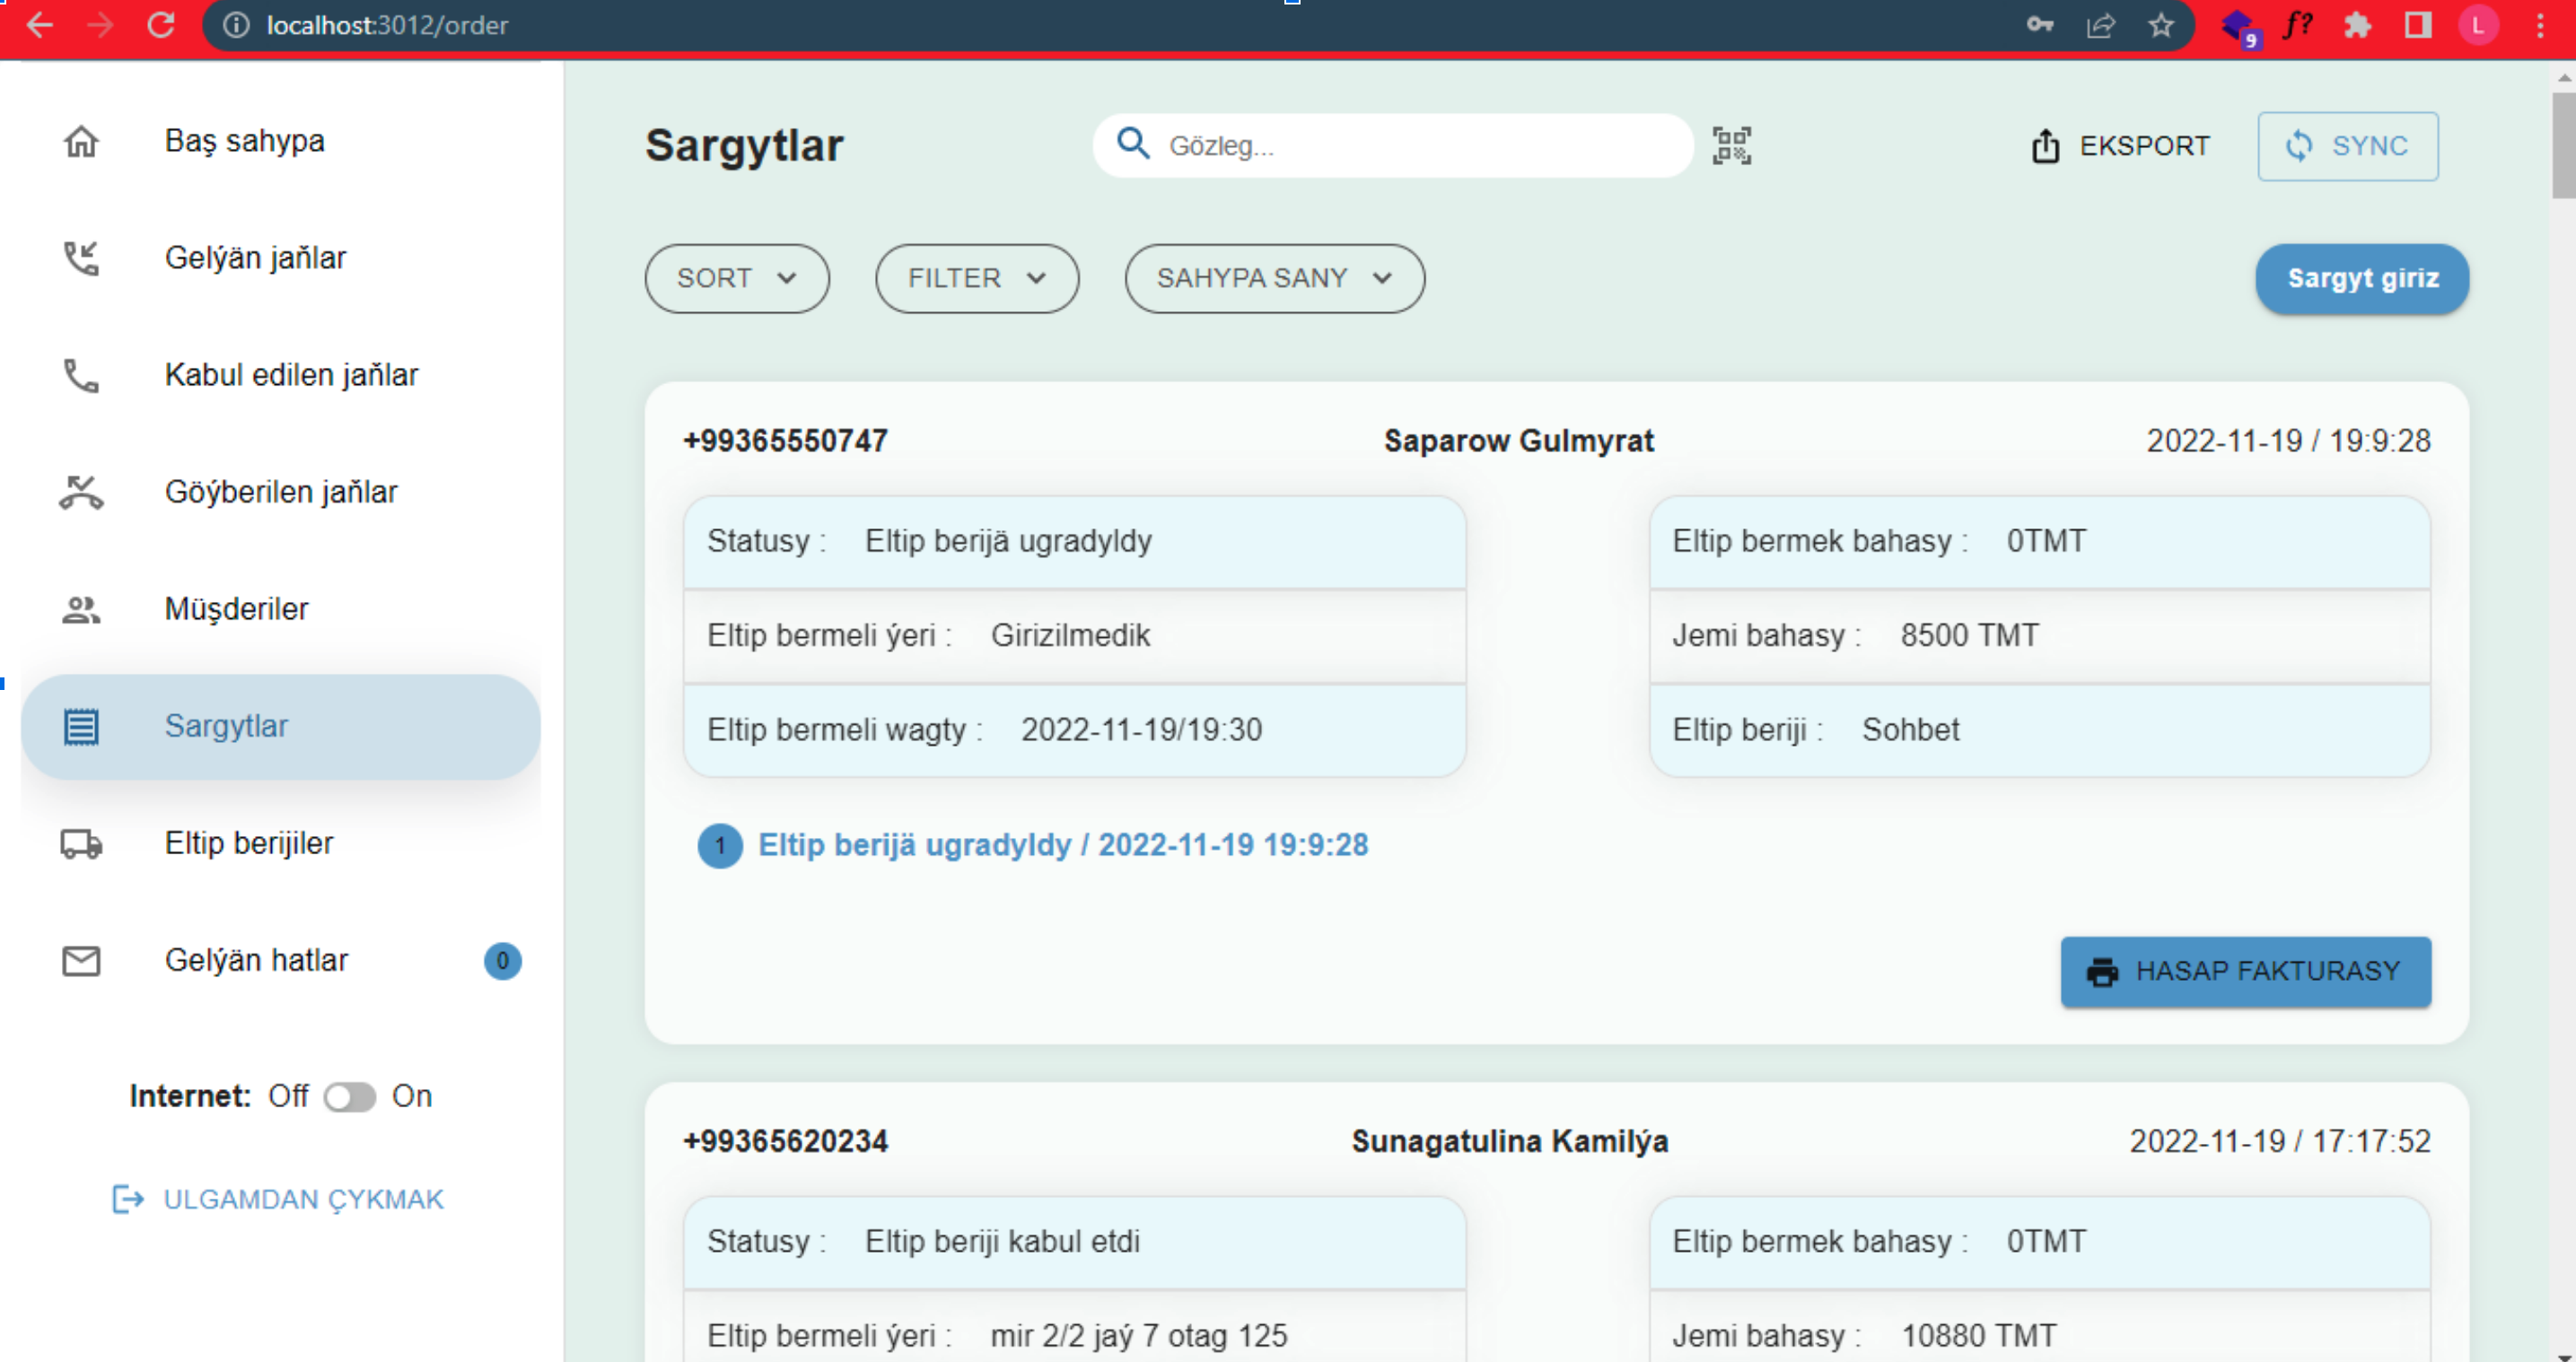Image resolution: width=2576 pixels, height=1362 pixels.
Task: Focus the Gözleg search field
Action: point(1393,146)
